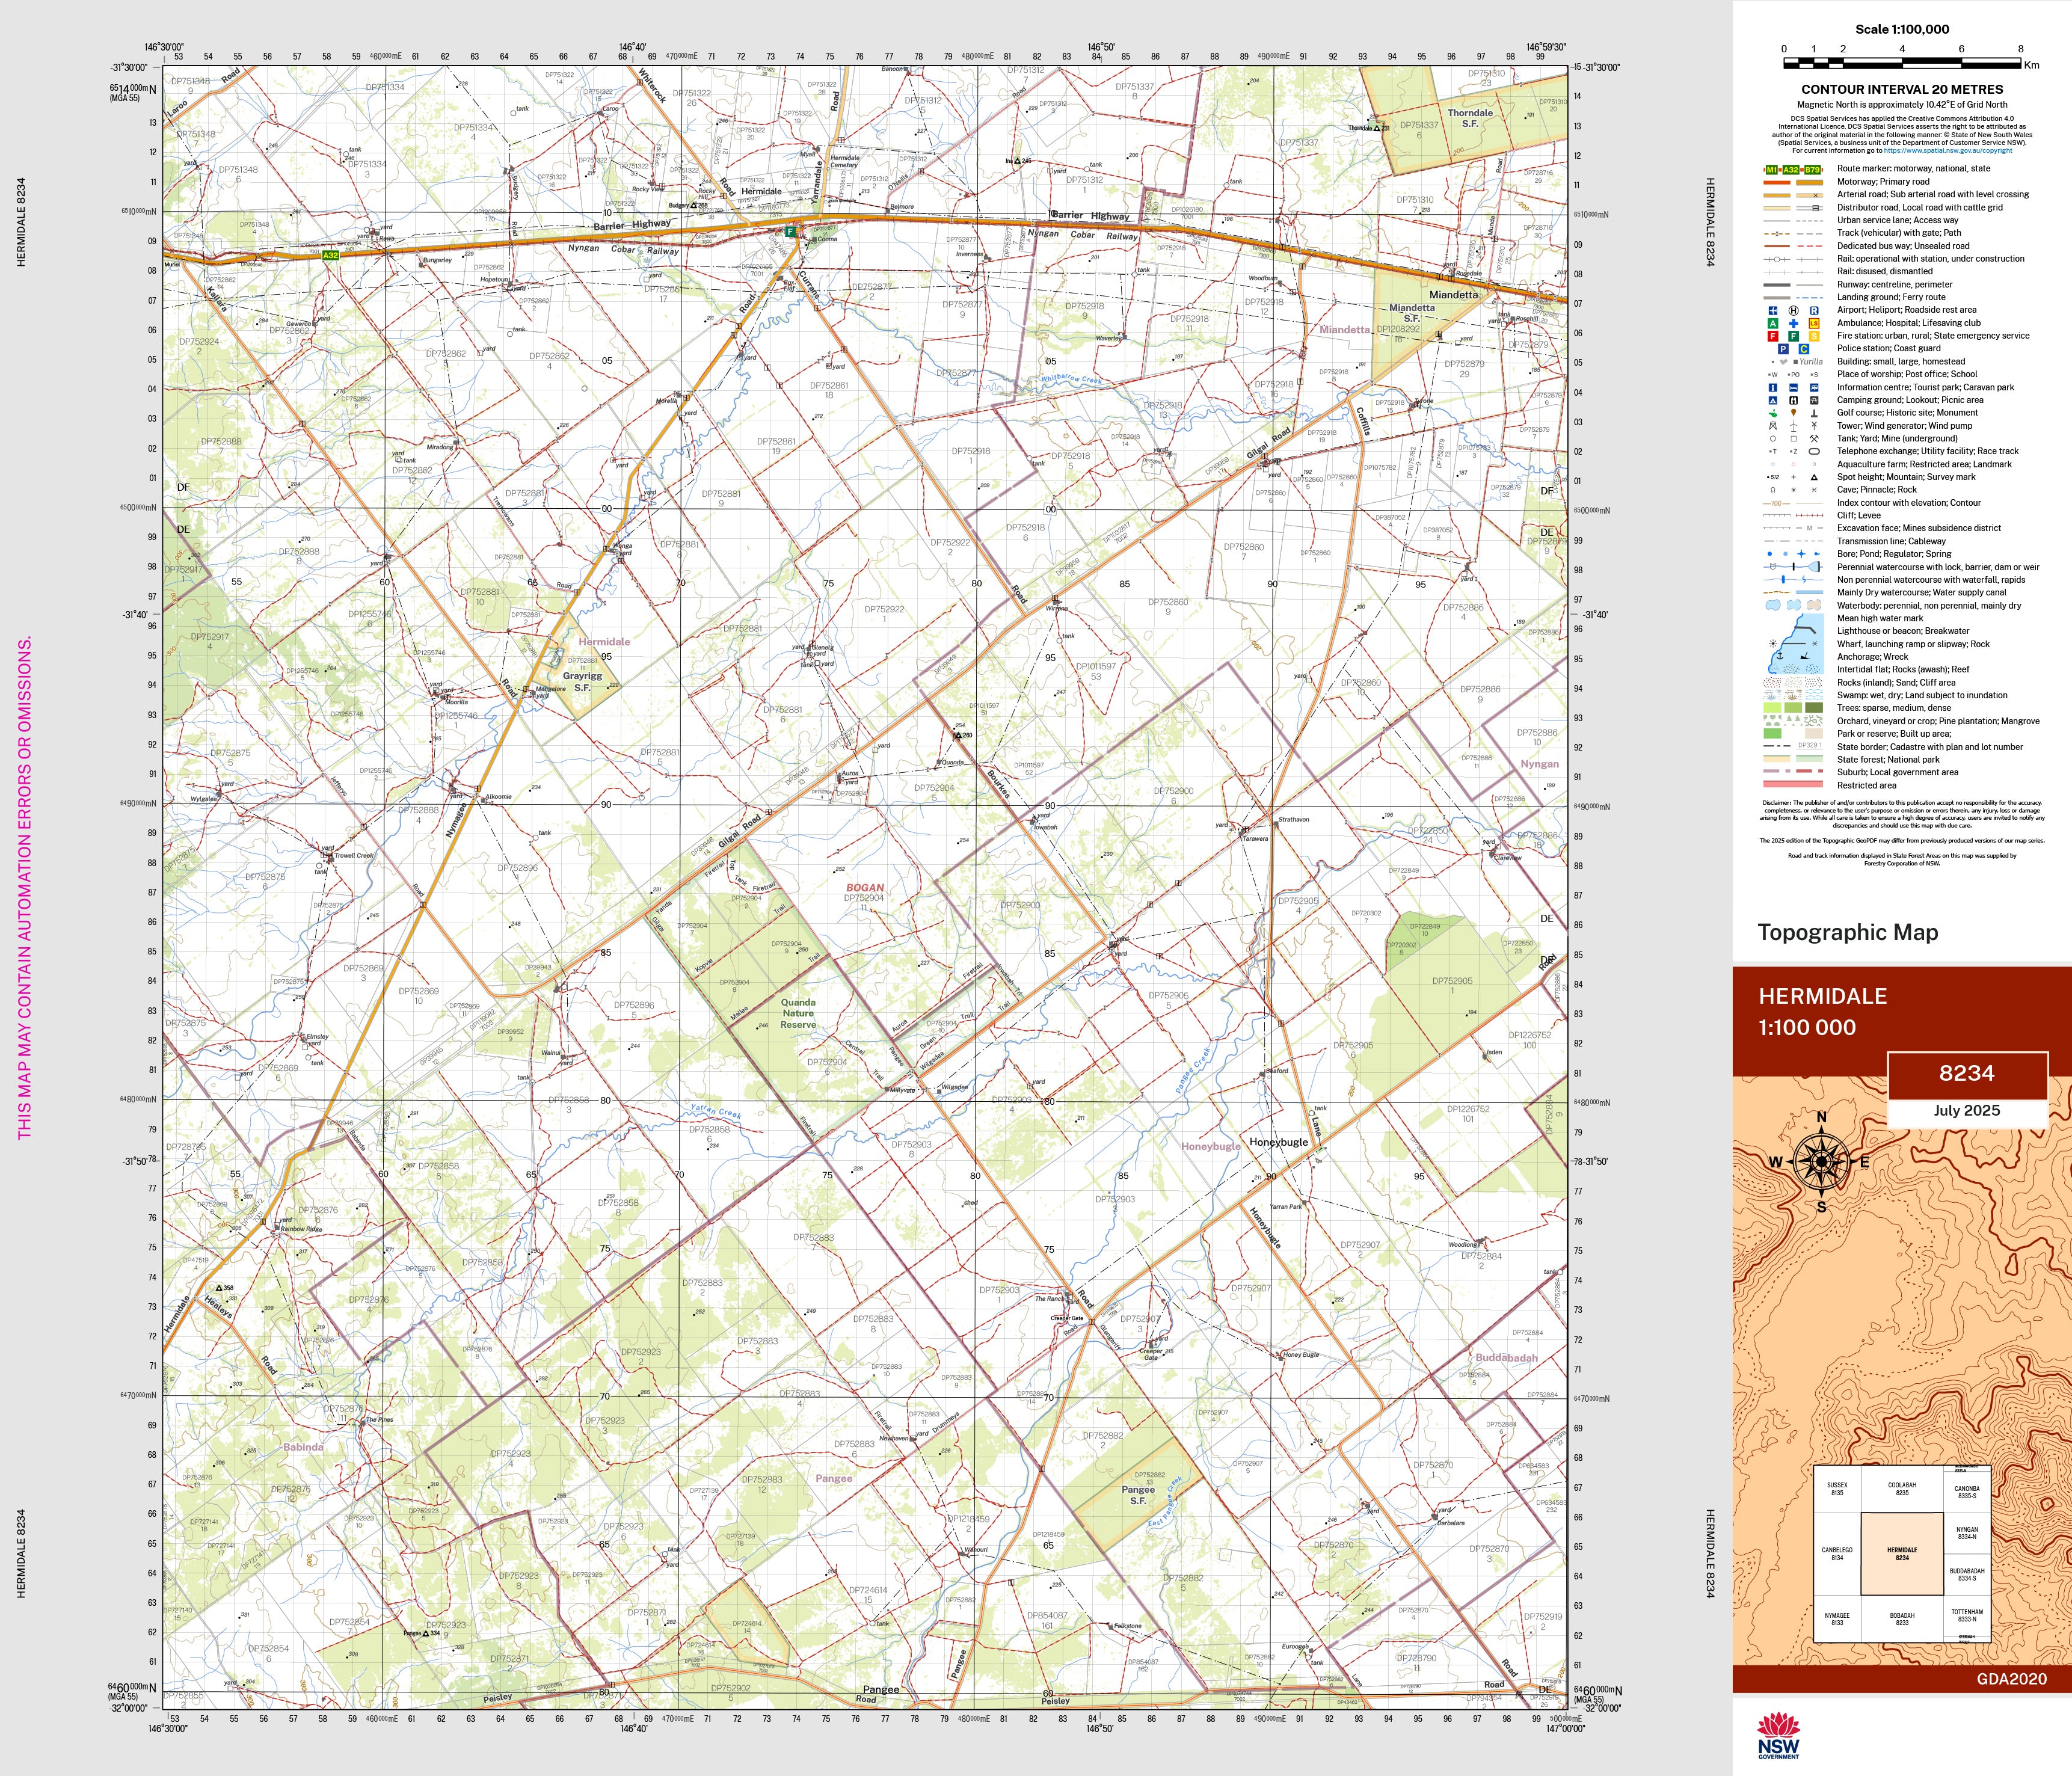Click the compass rose on the cover panel
The height and width of the screenshot is (1776, 2072).
[1821, 1161]
